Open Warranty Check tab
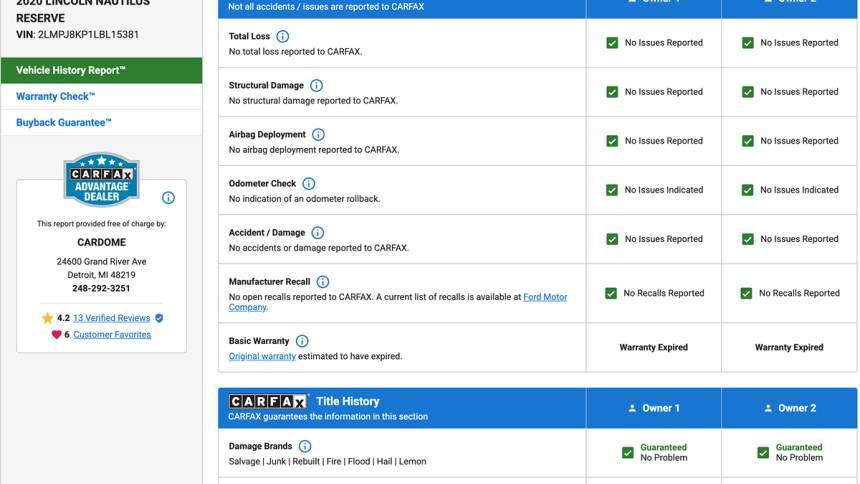This screenshot has height=484, width=860. (101, 97)
